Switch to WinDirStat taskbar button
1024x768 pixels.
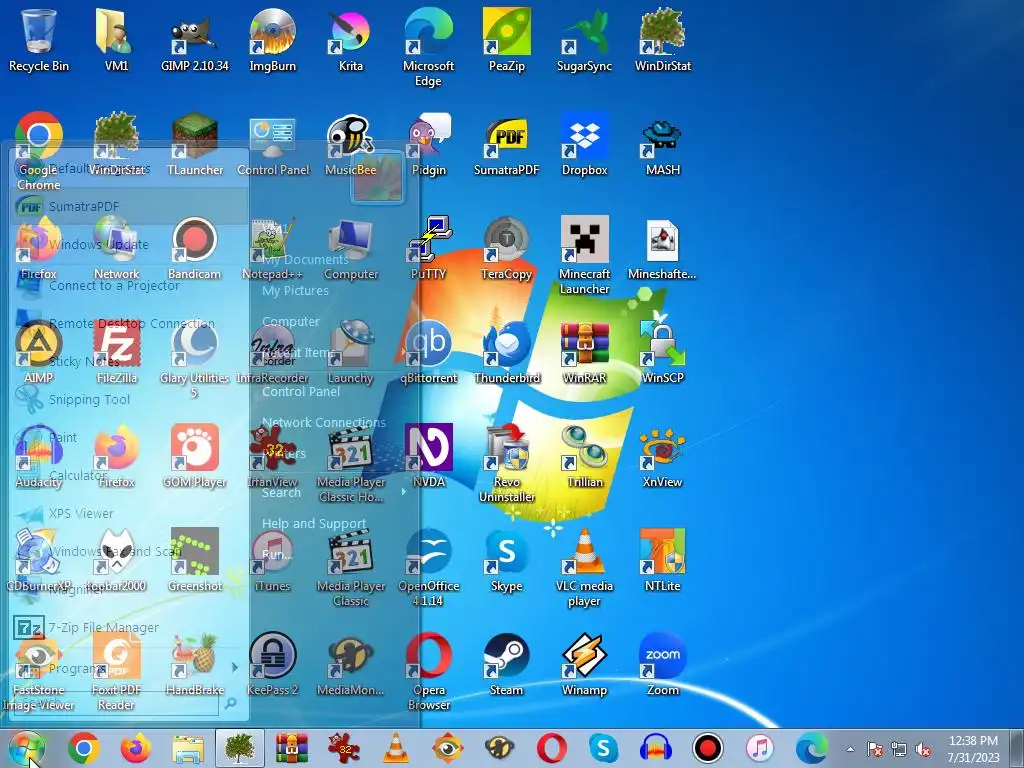pyautogui.click(x=240, y=748)
